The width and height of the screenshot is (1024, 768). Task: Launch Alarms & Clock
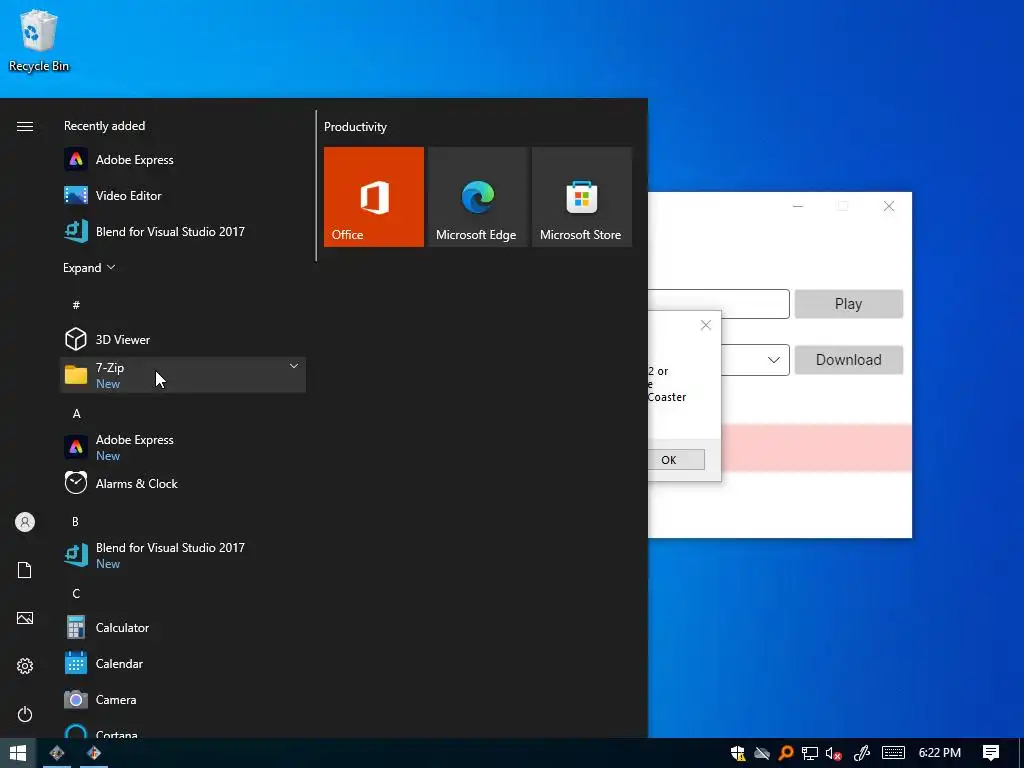coord(183,483)
